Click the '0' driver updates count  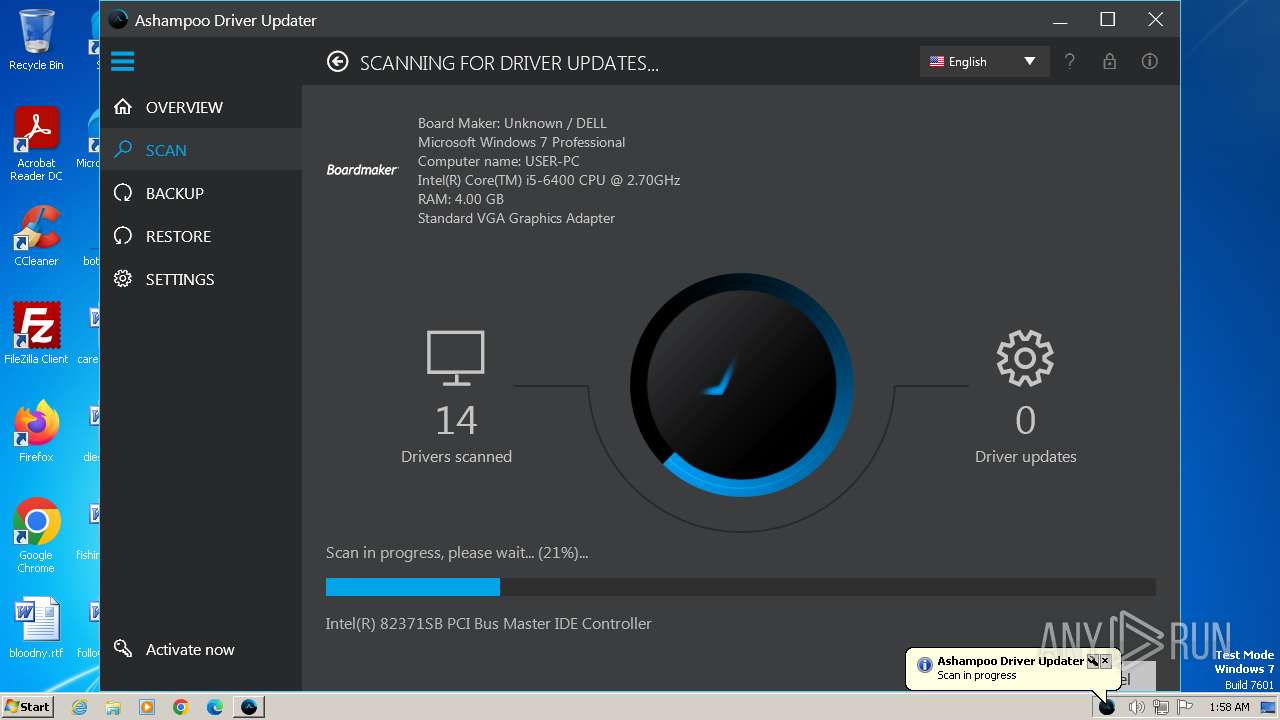1025,421
